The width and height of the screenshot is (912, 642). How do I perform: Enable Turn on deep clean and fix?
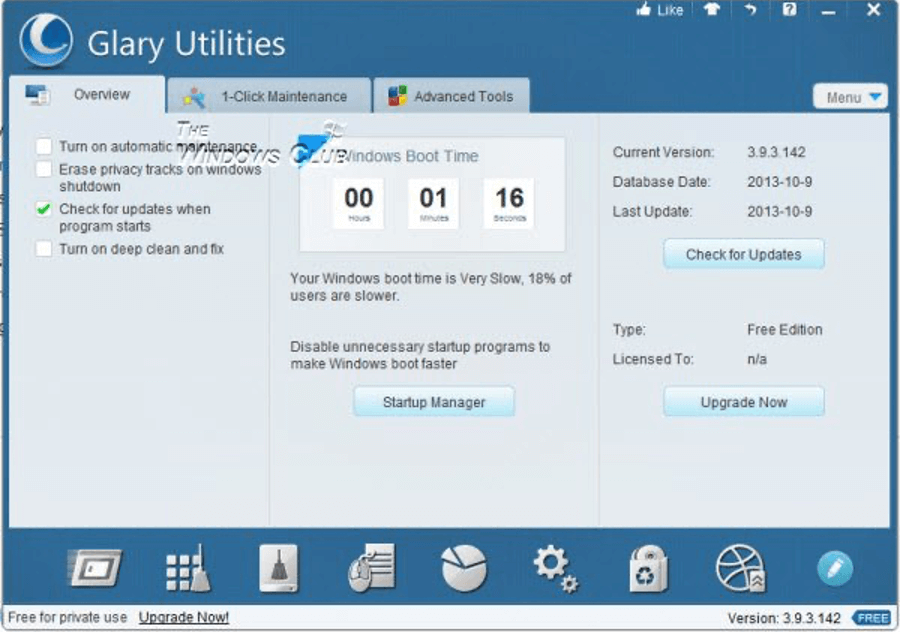point(44,249)
